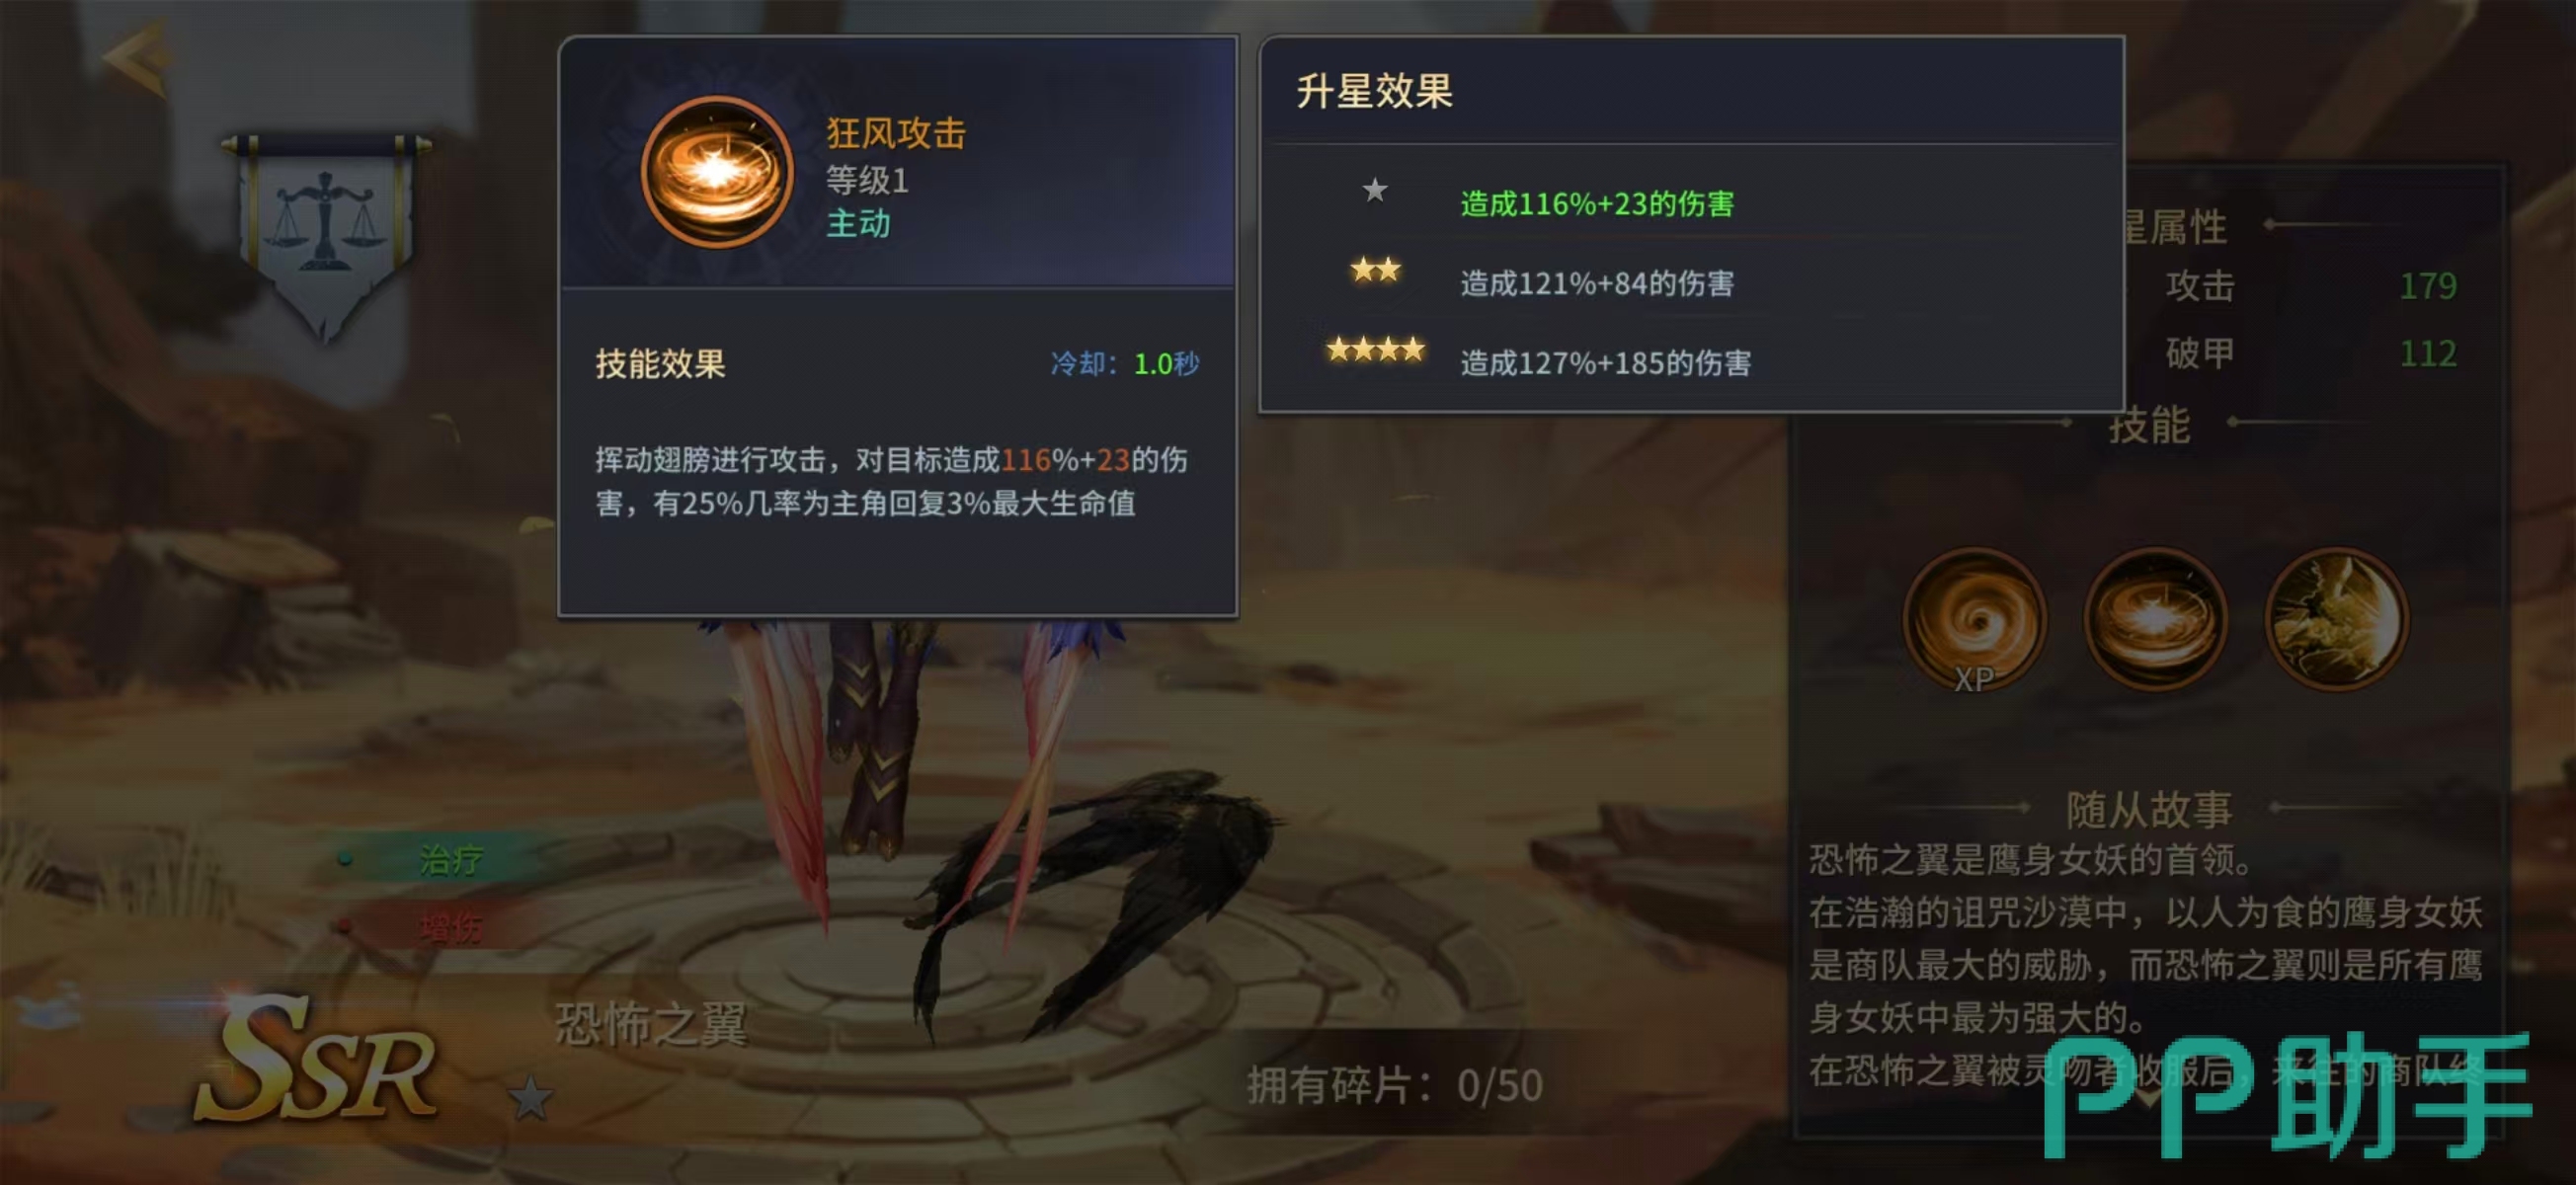Click the 恐怖之翼 follower name
This screenshot has width=2576, height=1185.
651,1024
